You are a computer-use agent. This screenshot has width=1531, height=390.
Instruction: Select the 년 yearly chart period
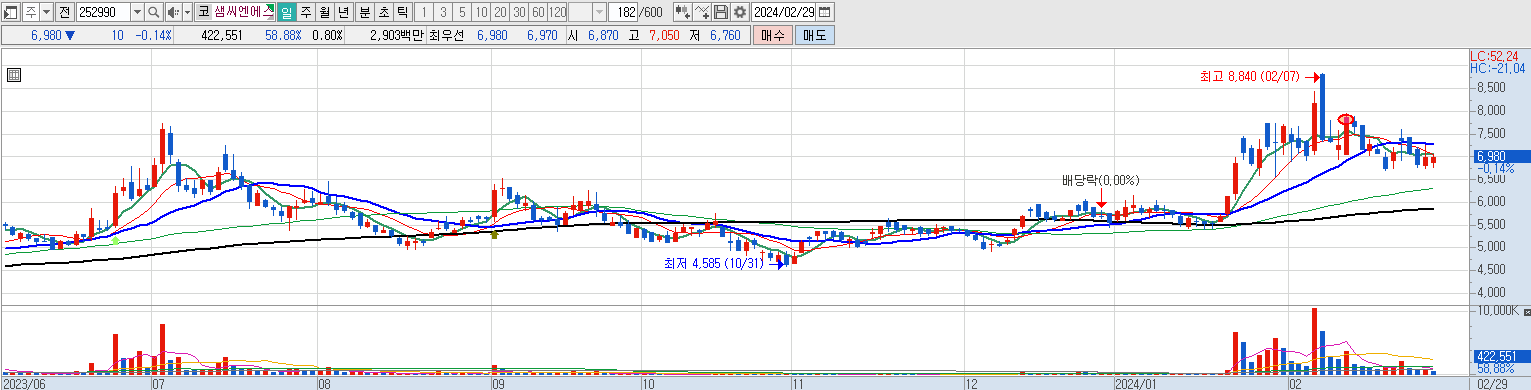[x=344, y=12]
